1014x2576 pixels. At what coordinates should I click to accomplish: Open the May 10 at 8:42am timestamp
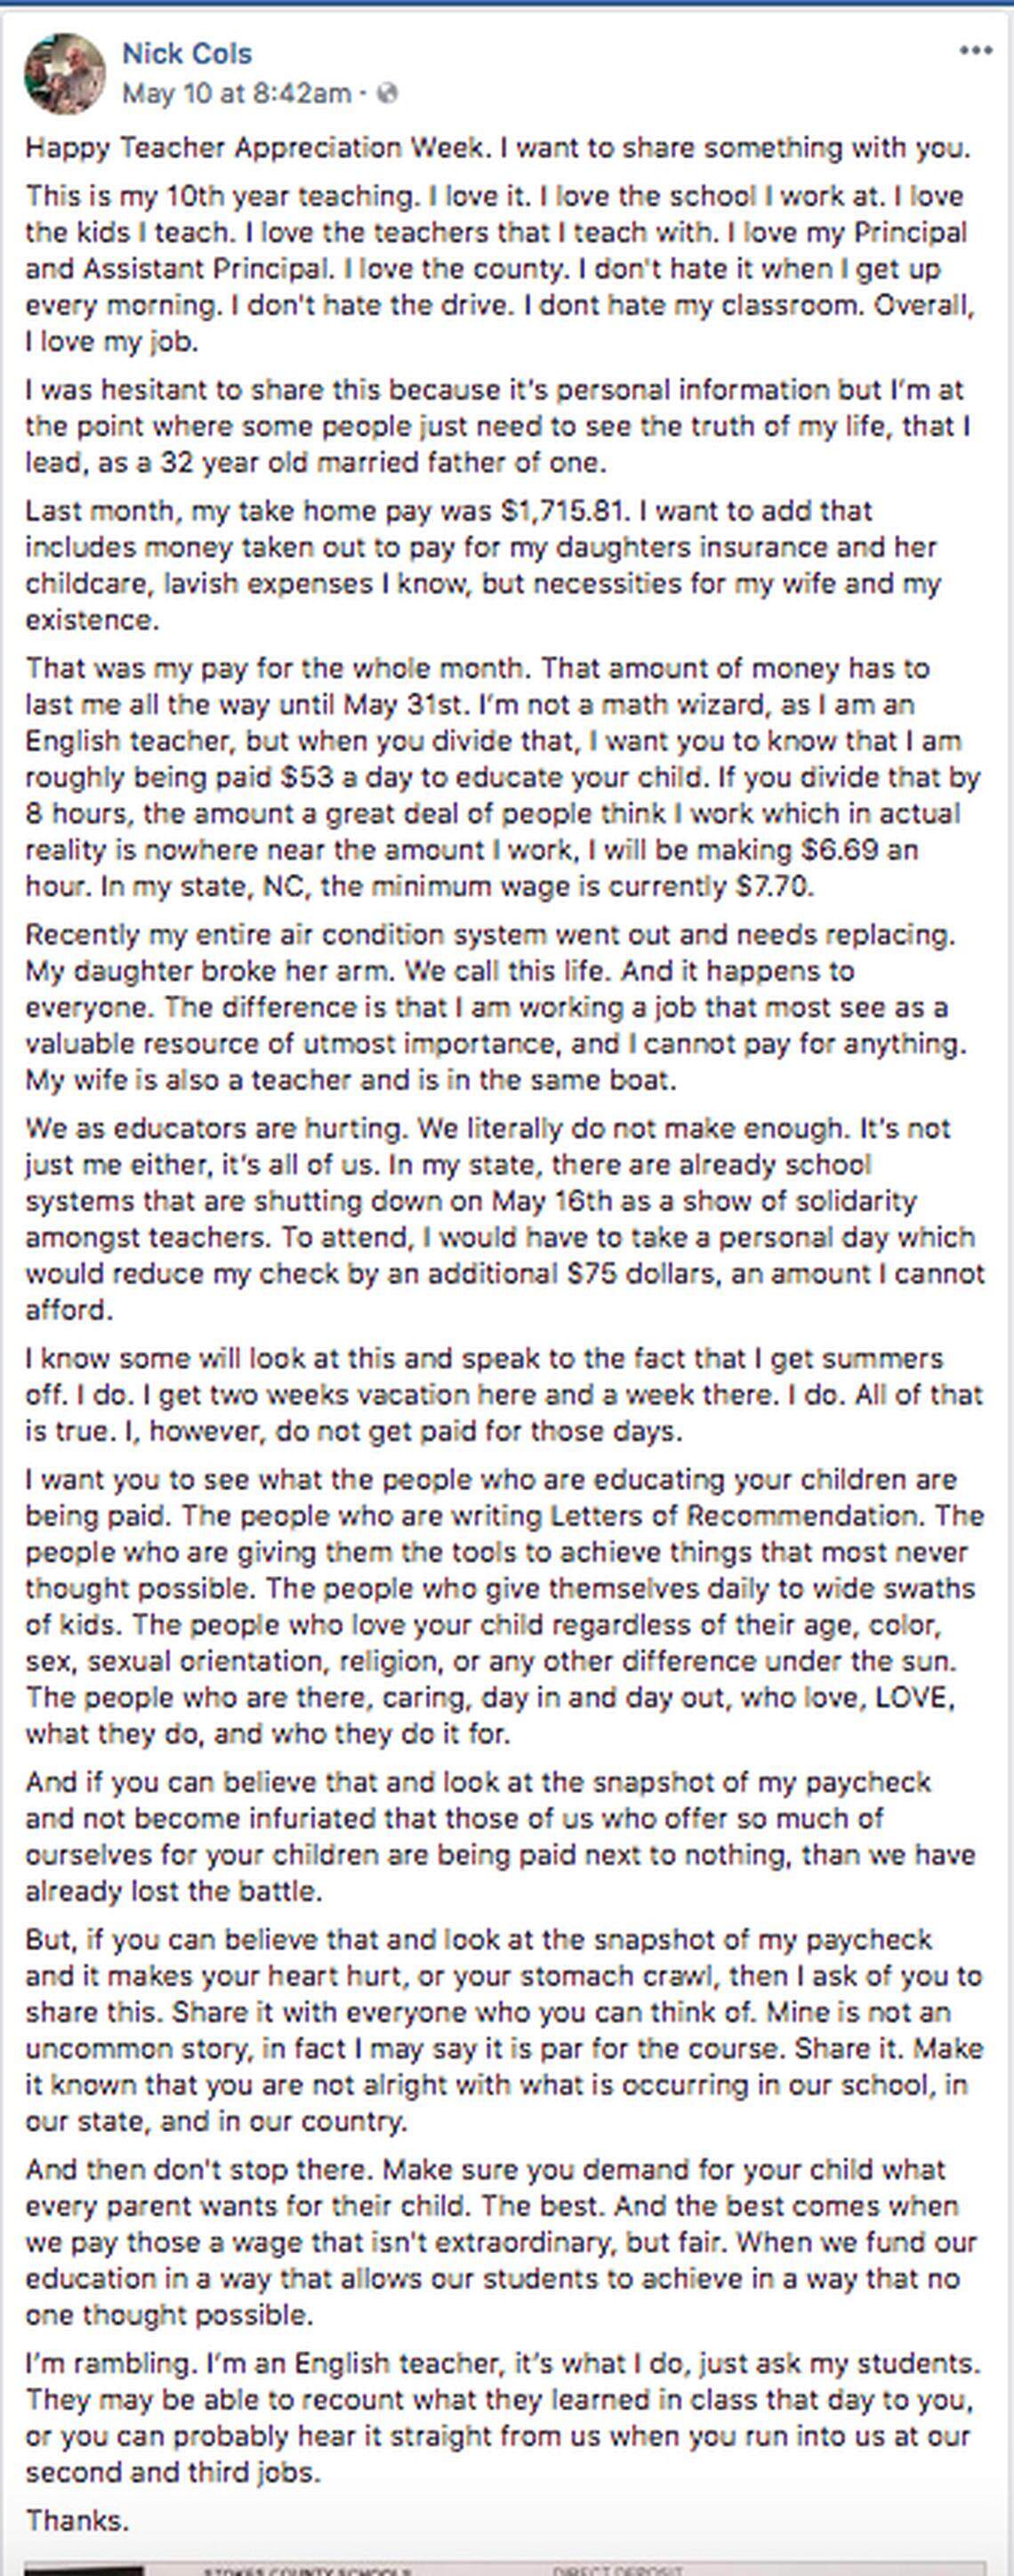point(236,94)
